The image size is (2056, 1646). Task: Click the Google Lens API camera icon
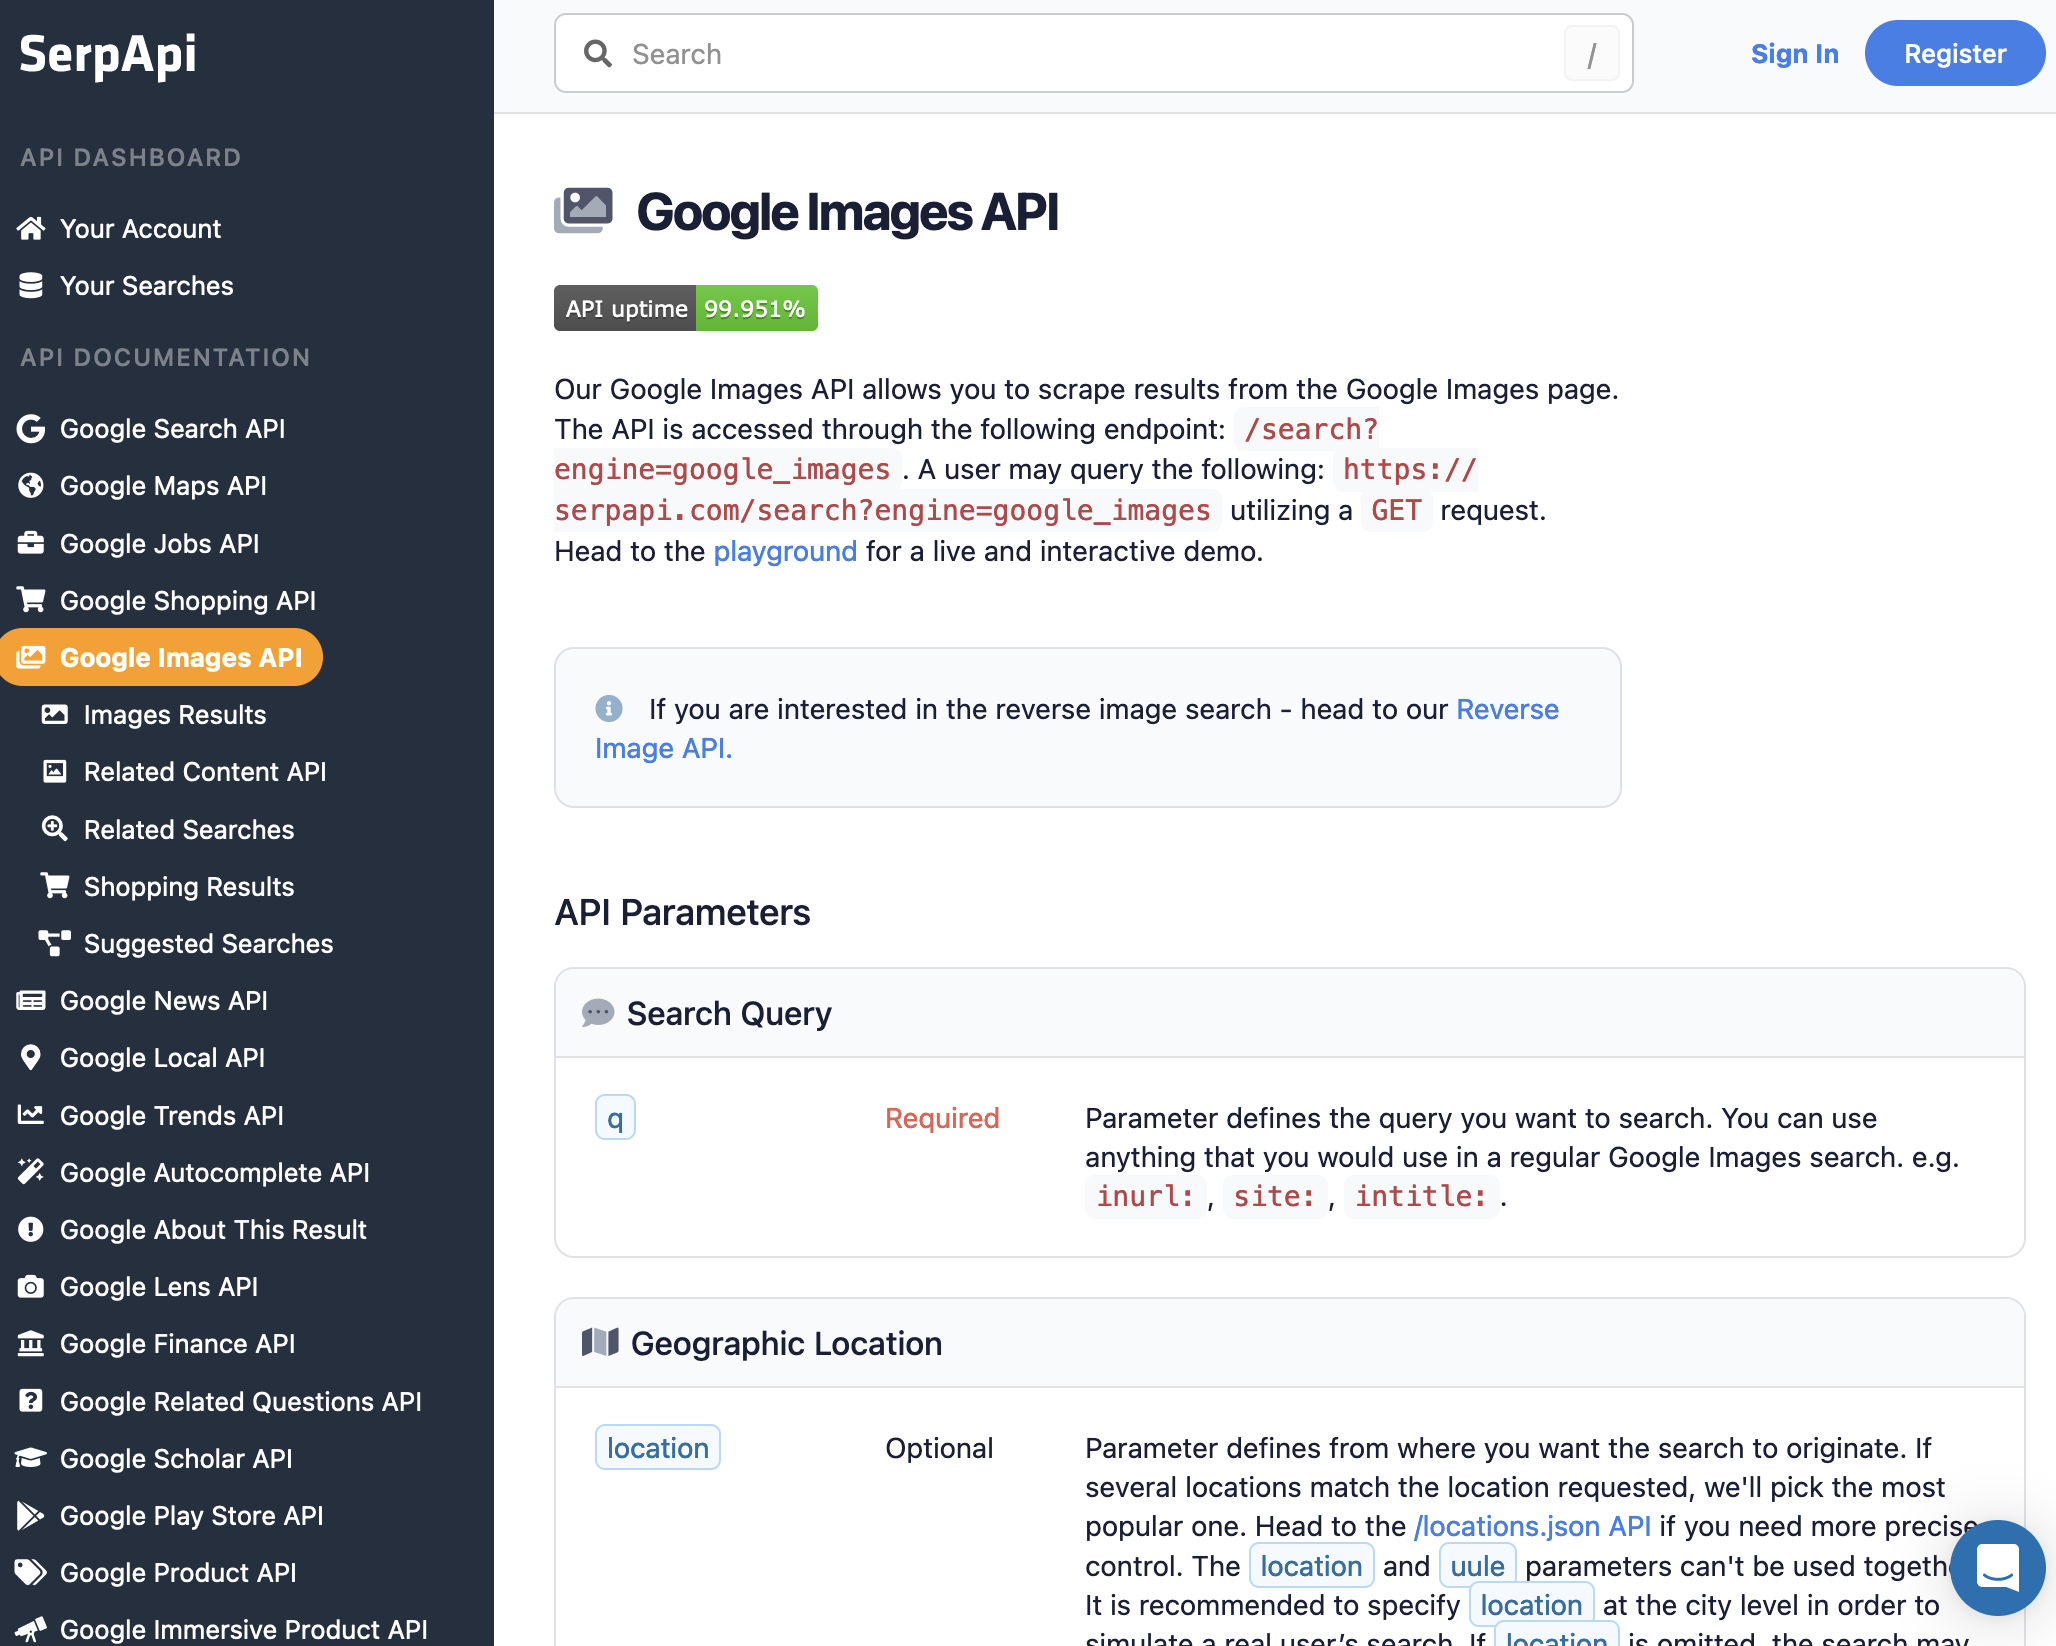(31, 1287)
